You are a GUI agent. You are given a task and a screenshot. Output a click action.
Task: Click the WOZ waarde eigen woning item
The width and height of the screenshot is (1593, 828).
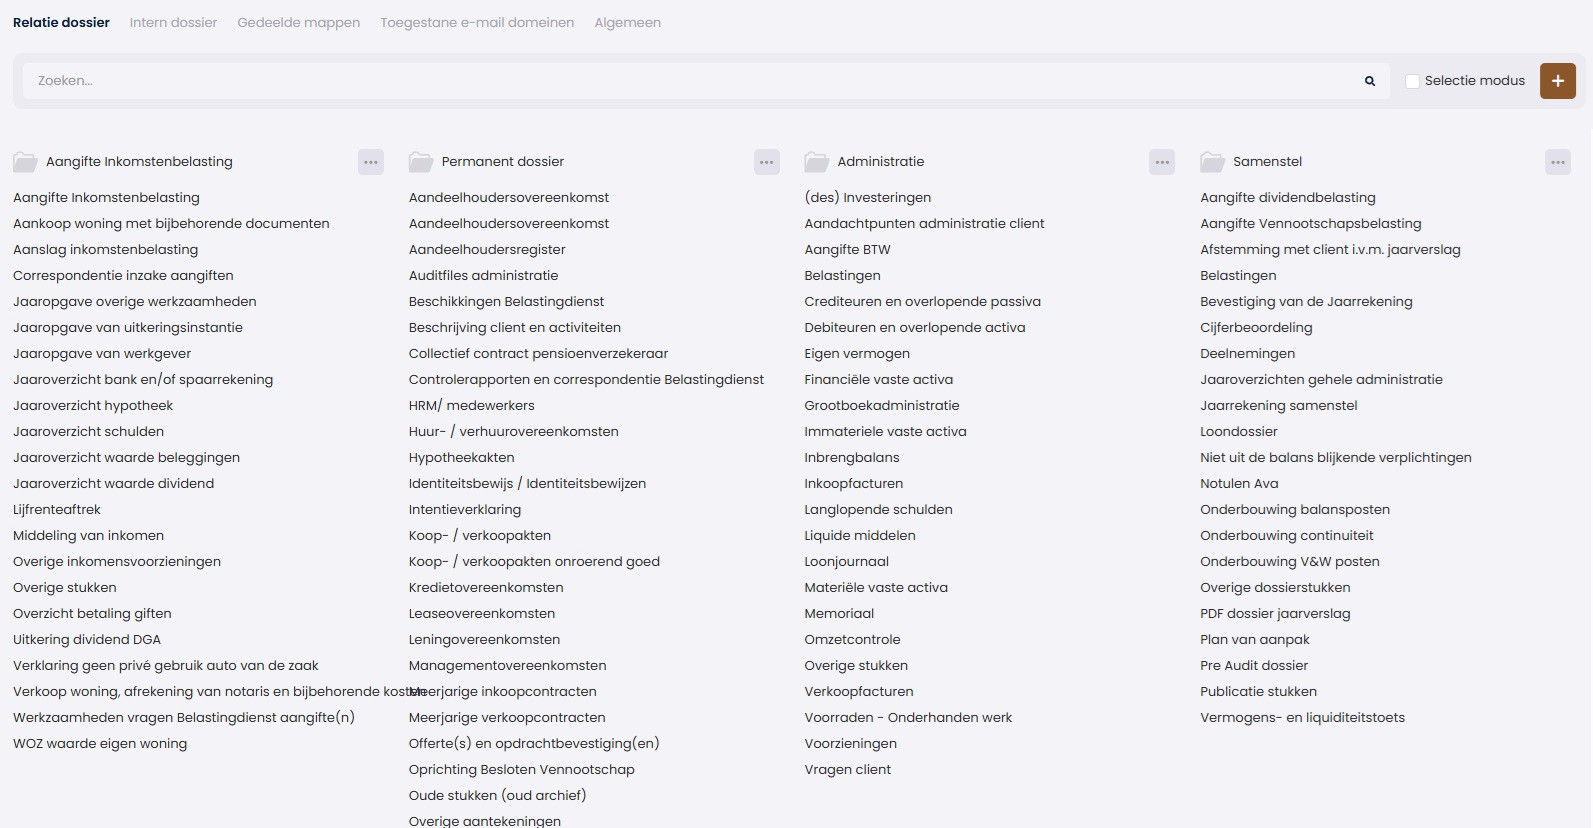point(100,744)
